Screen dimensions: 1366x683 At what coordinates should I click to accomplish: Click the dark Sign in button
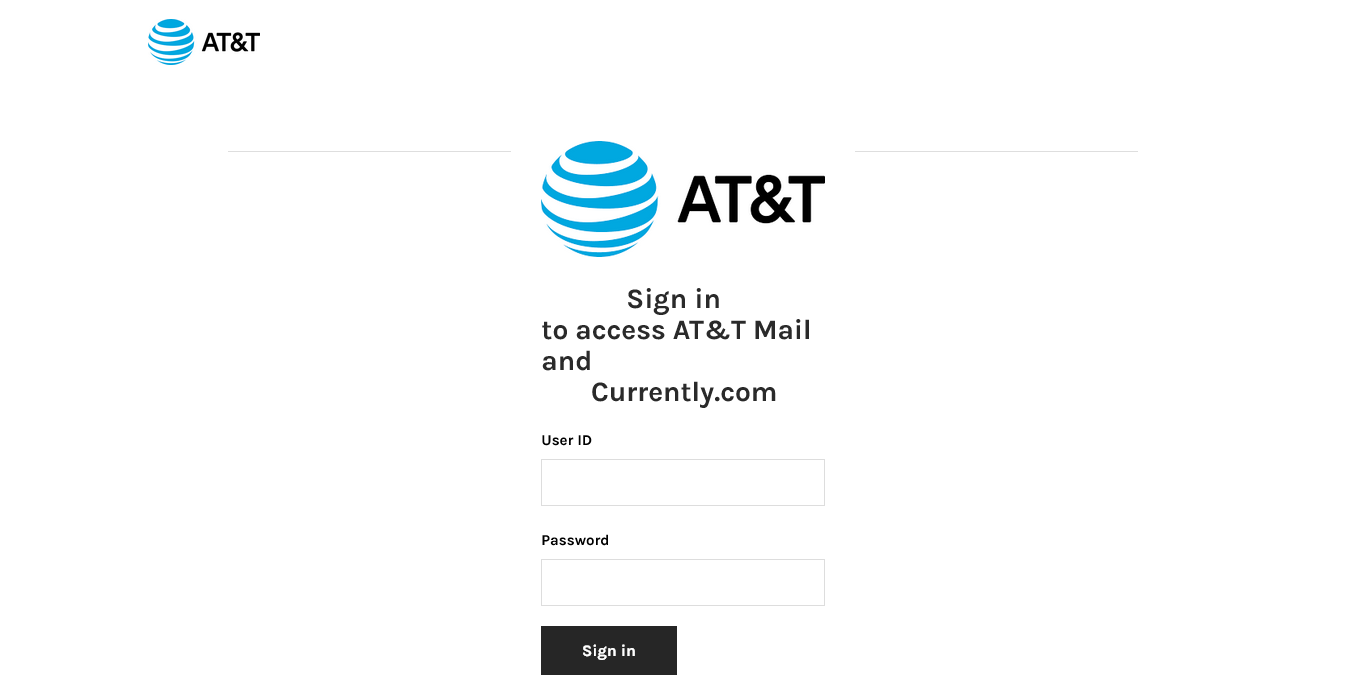point(609,650)
